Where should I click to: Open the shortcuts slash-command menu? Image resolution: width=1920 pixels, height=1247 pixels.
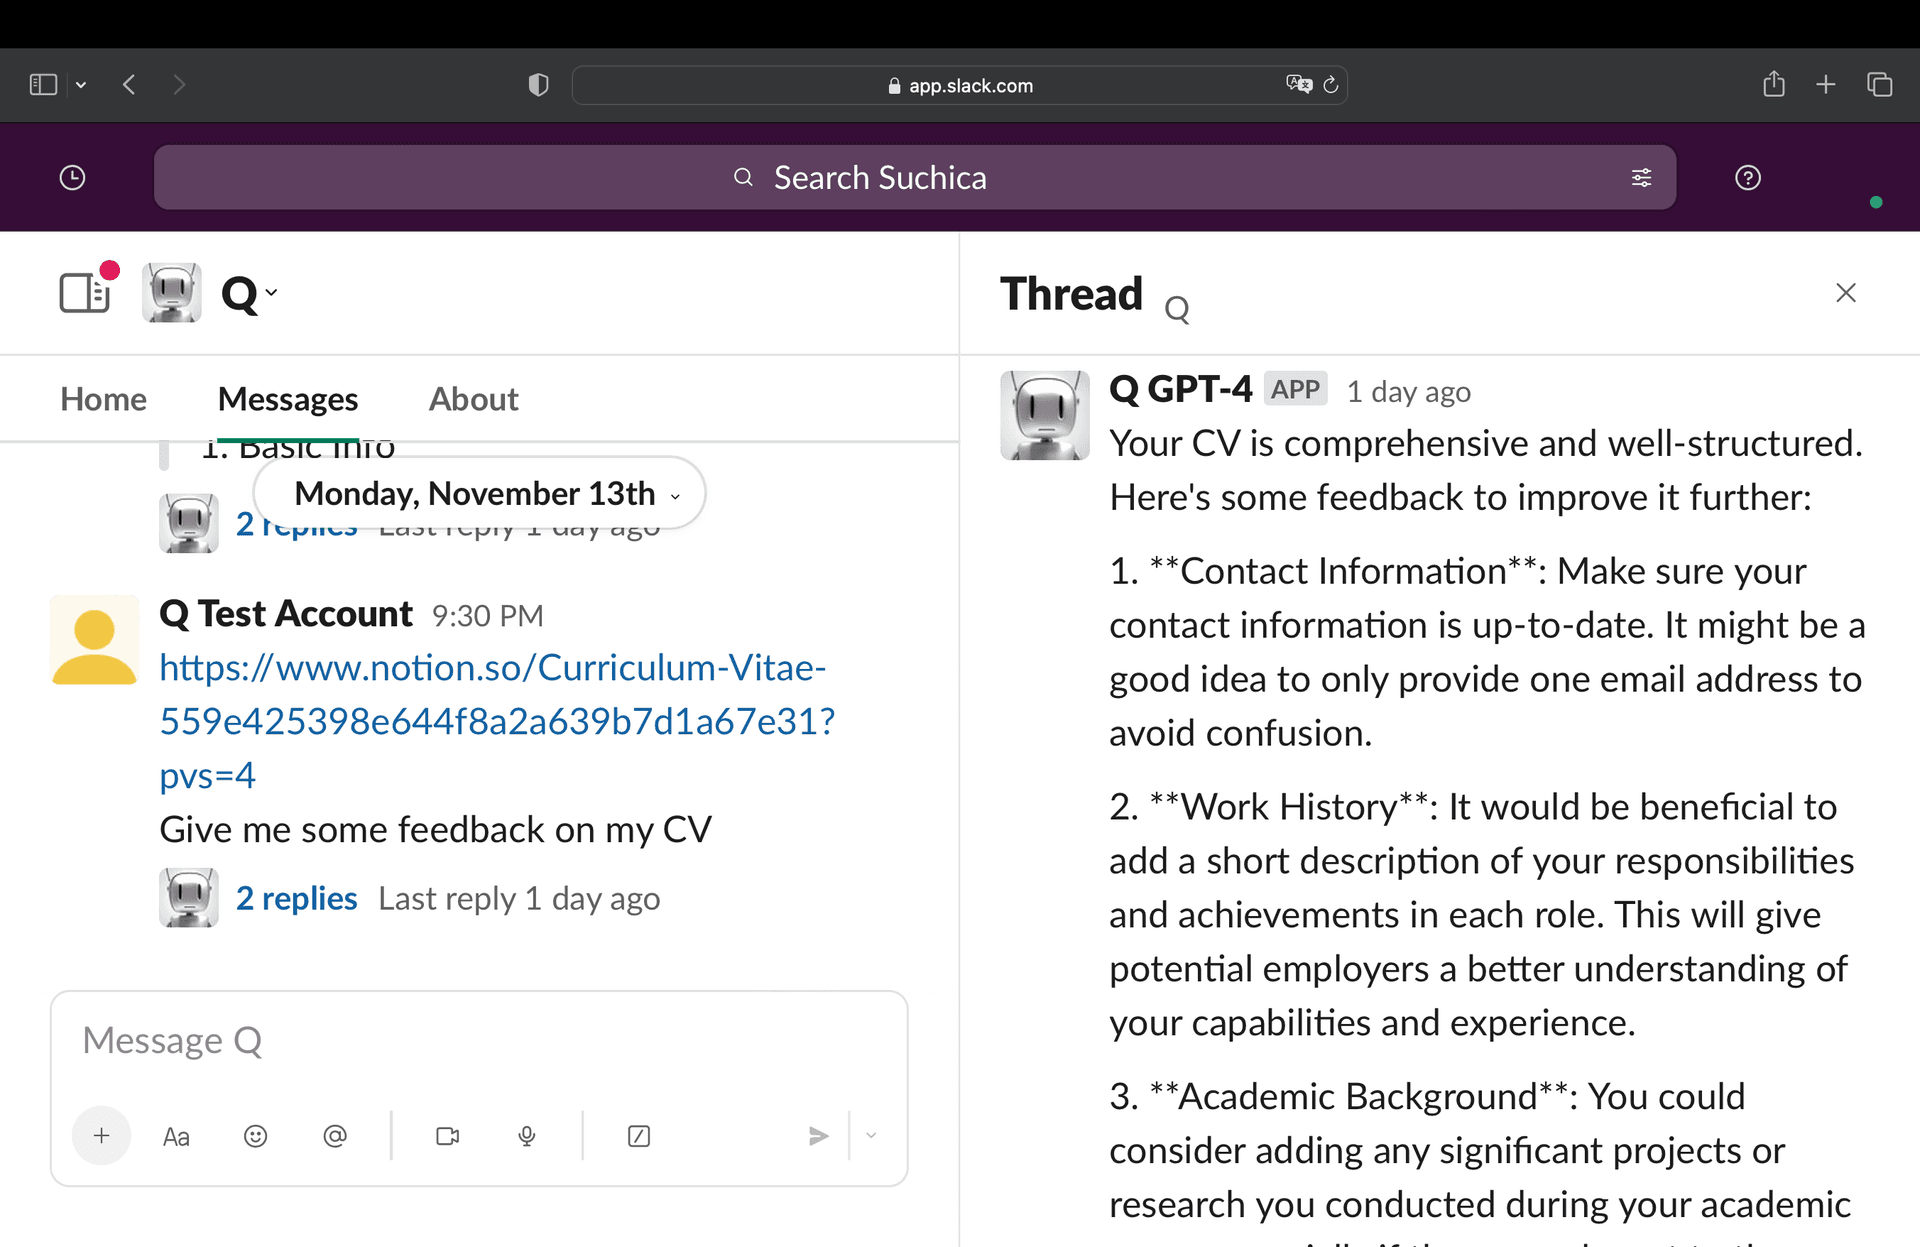[639, 1135]
